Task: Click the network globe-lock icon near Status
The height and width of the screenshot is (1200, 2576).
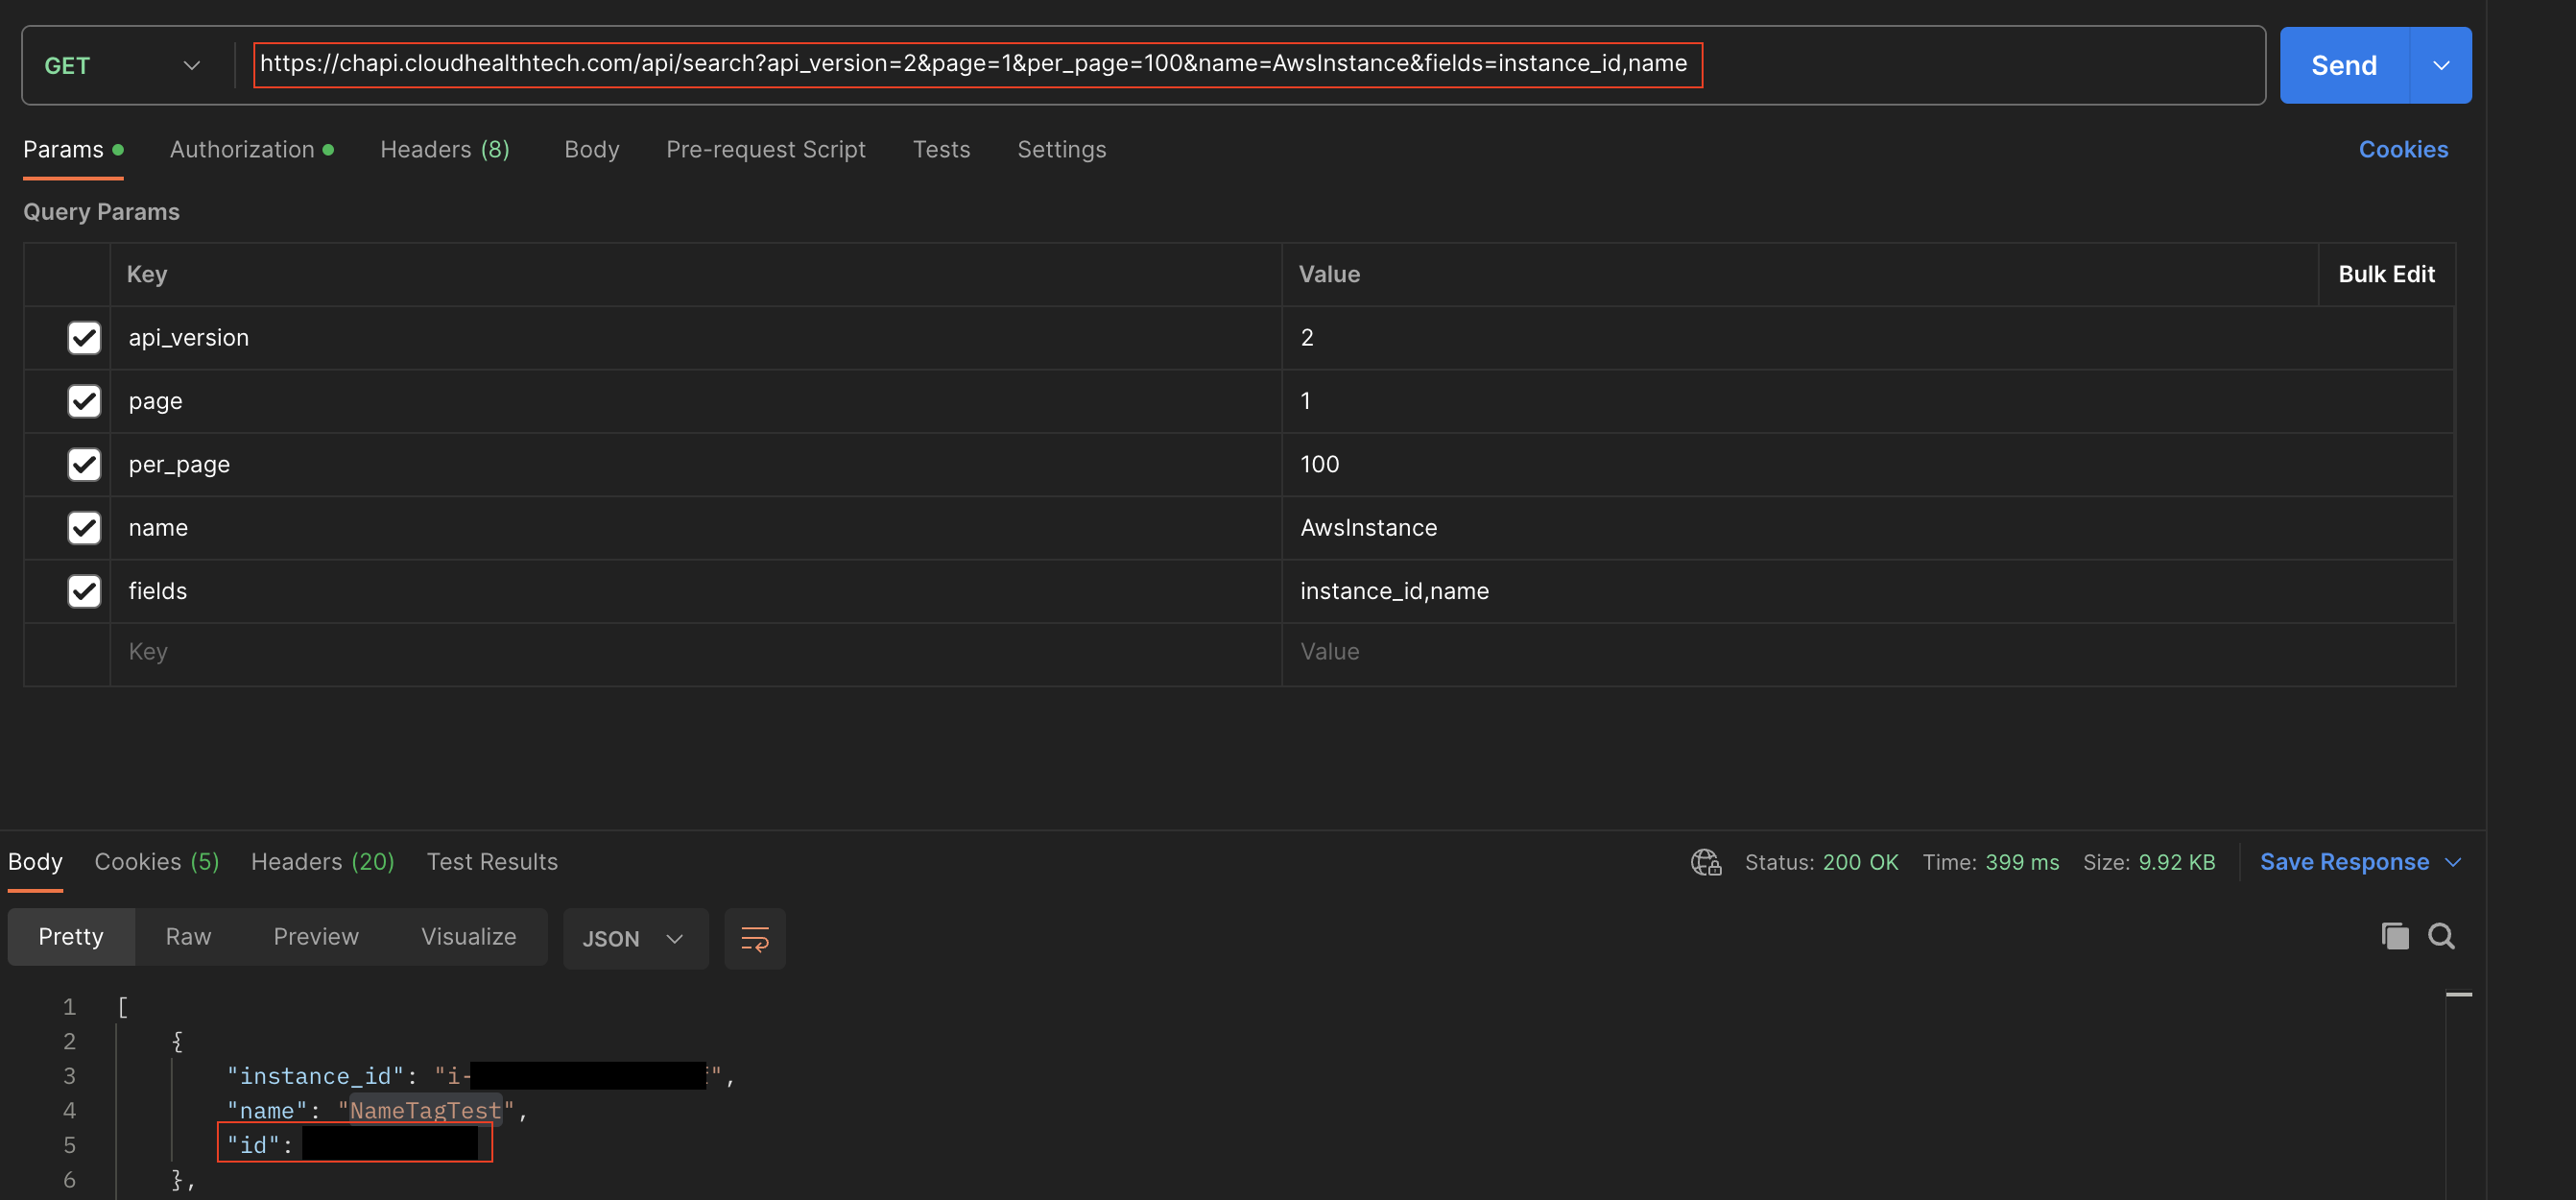Action: point(1705,862)
